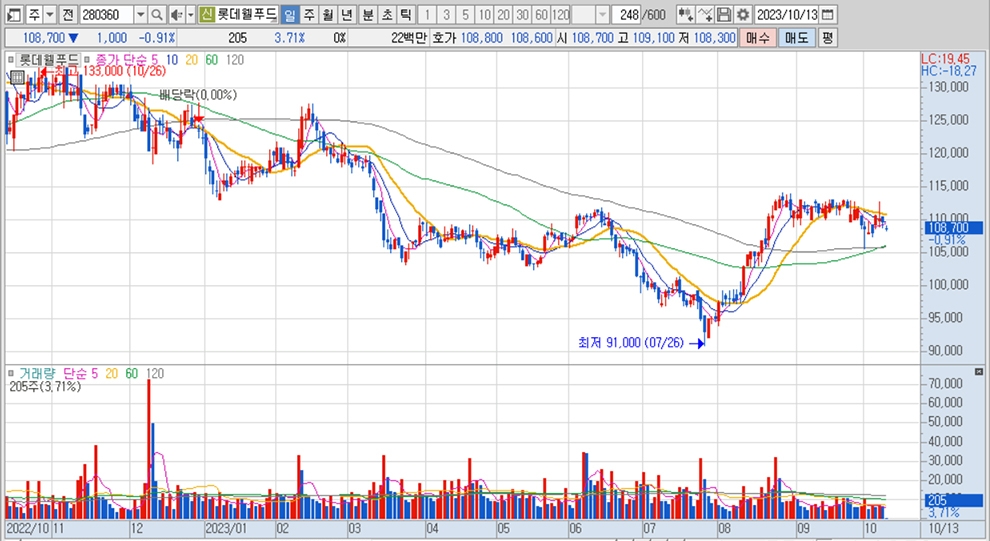
Task: Click the 매수 buy button
Action: [759, 37]
